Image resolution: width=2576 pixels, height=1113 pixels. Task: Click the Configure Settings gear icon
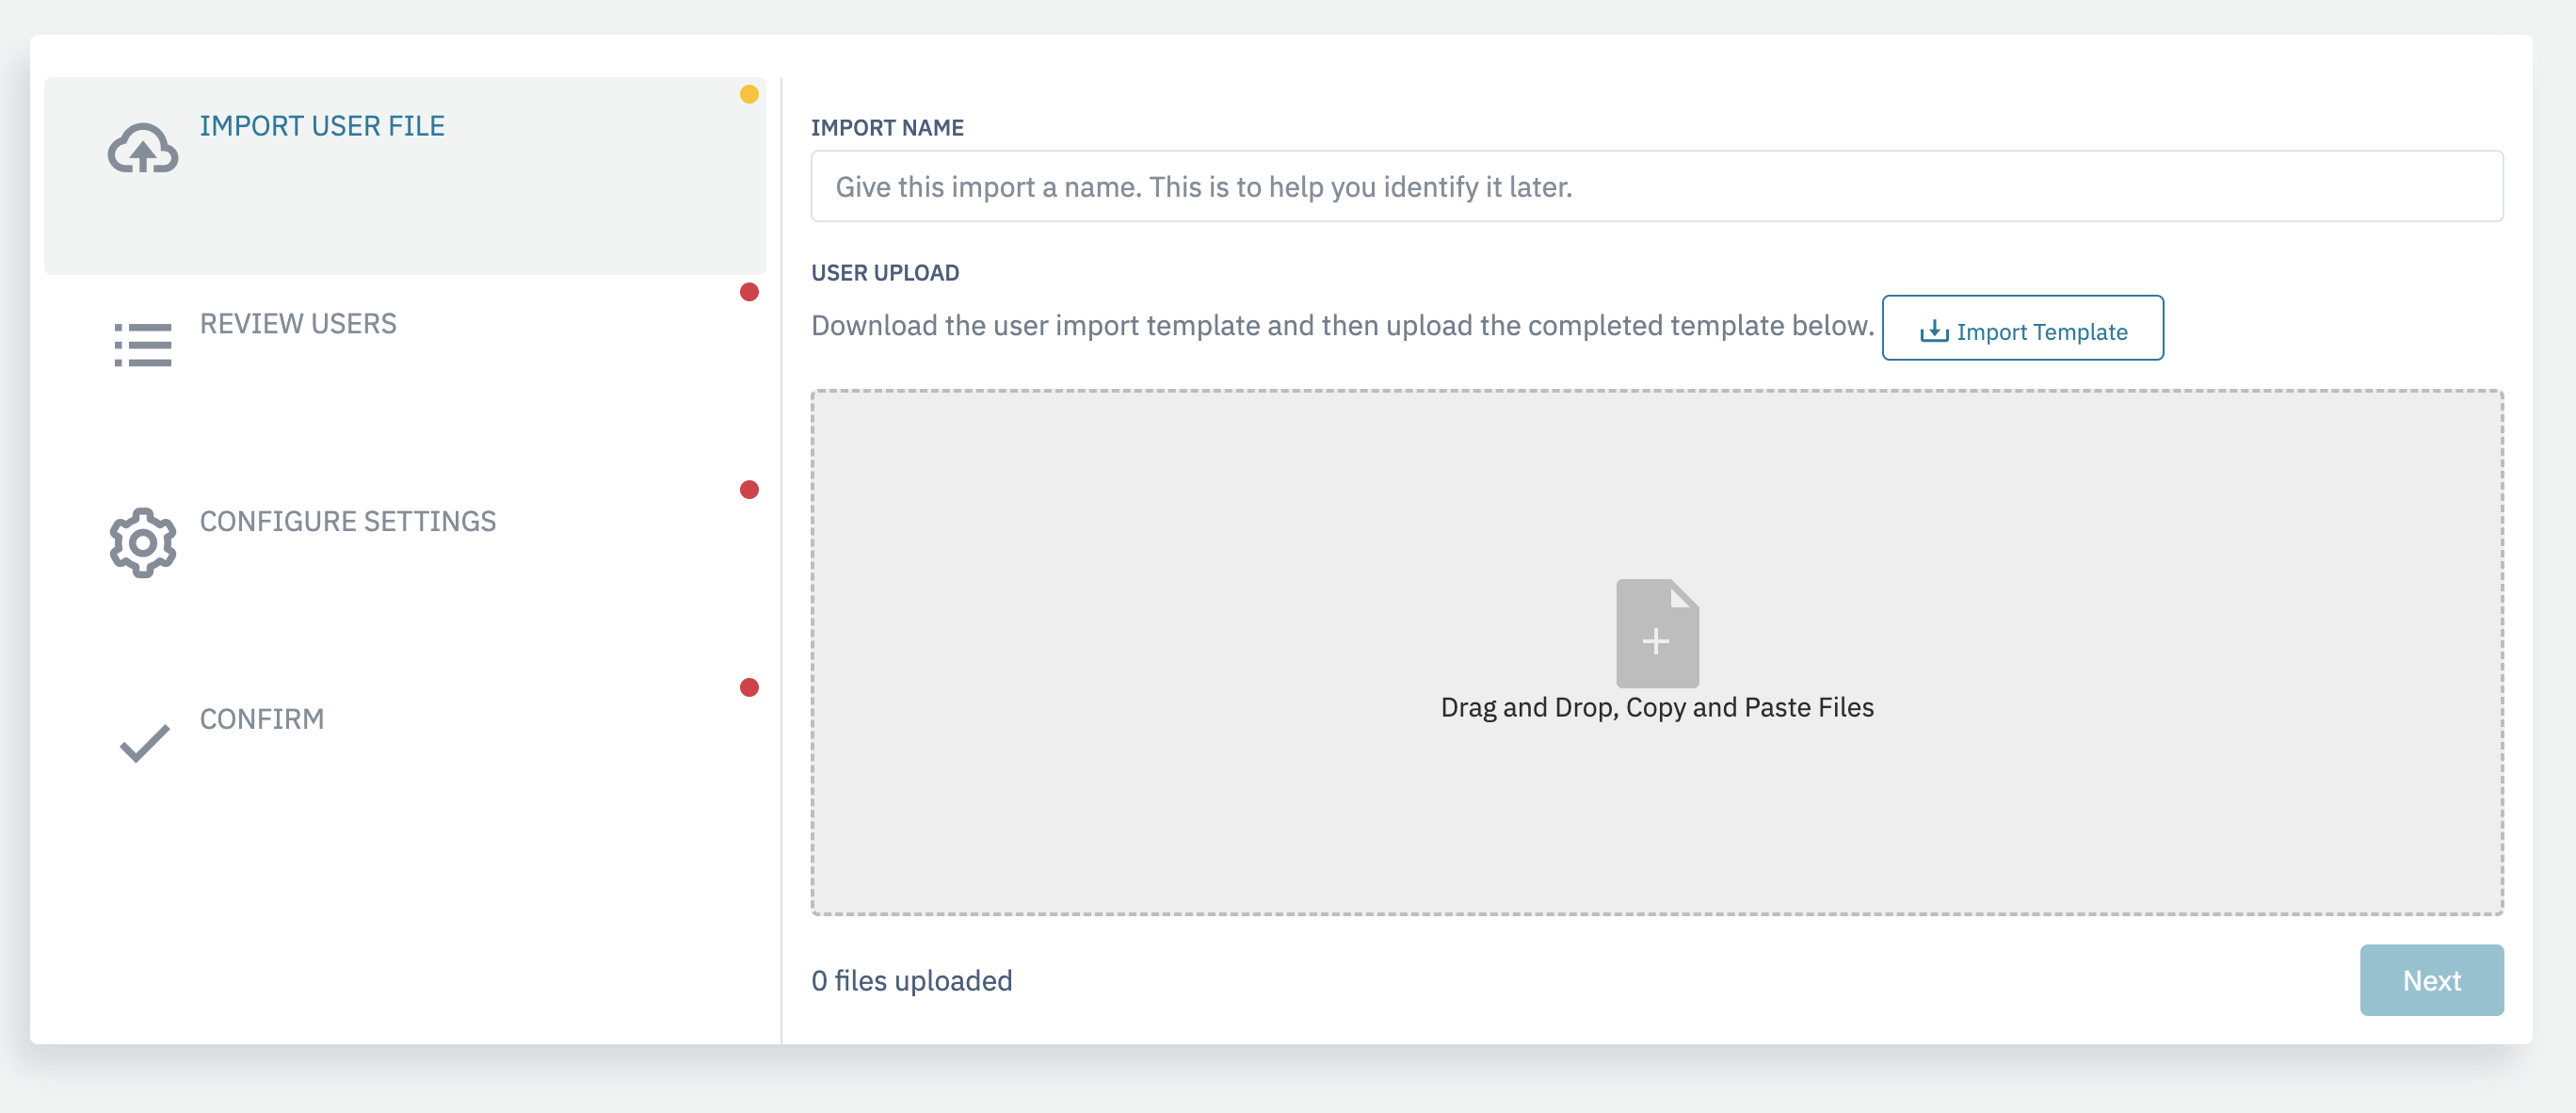click(x=143, y=542)
